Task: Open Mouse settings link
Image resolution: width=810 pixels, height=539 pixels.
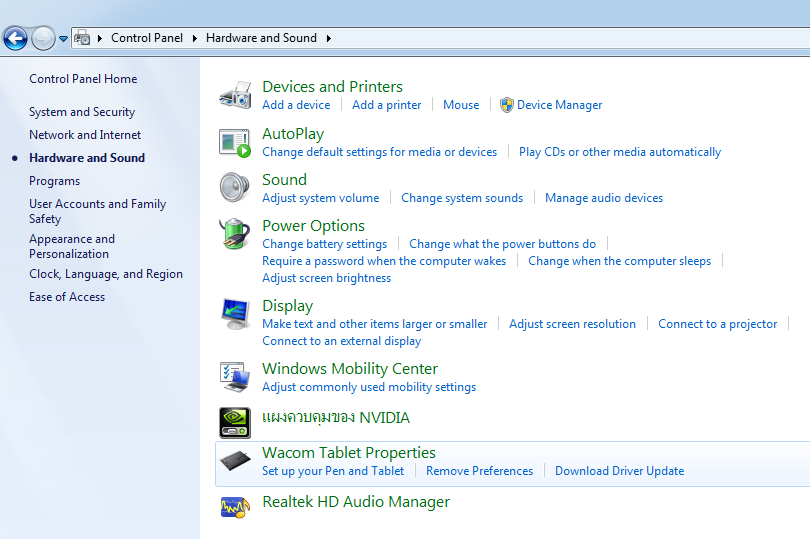Action: click(461, 105)
